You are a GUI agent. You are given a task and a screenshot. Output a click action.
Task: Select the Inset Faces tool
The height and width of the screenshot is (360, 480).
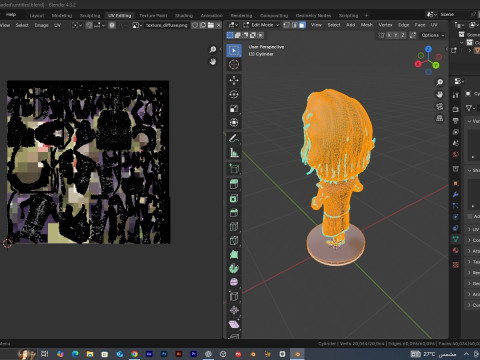(x=234, y=199)
